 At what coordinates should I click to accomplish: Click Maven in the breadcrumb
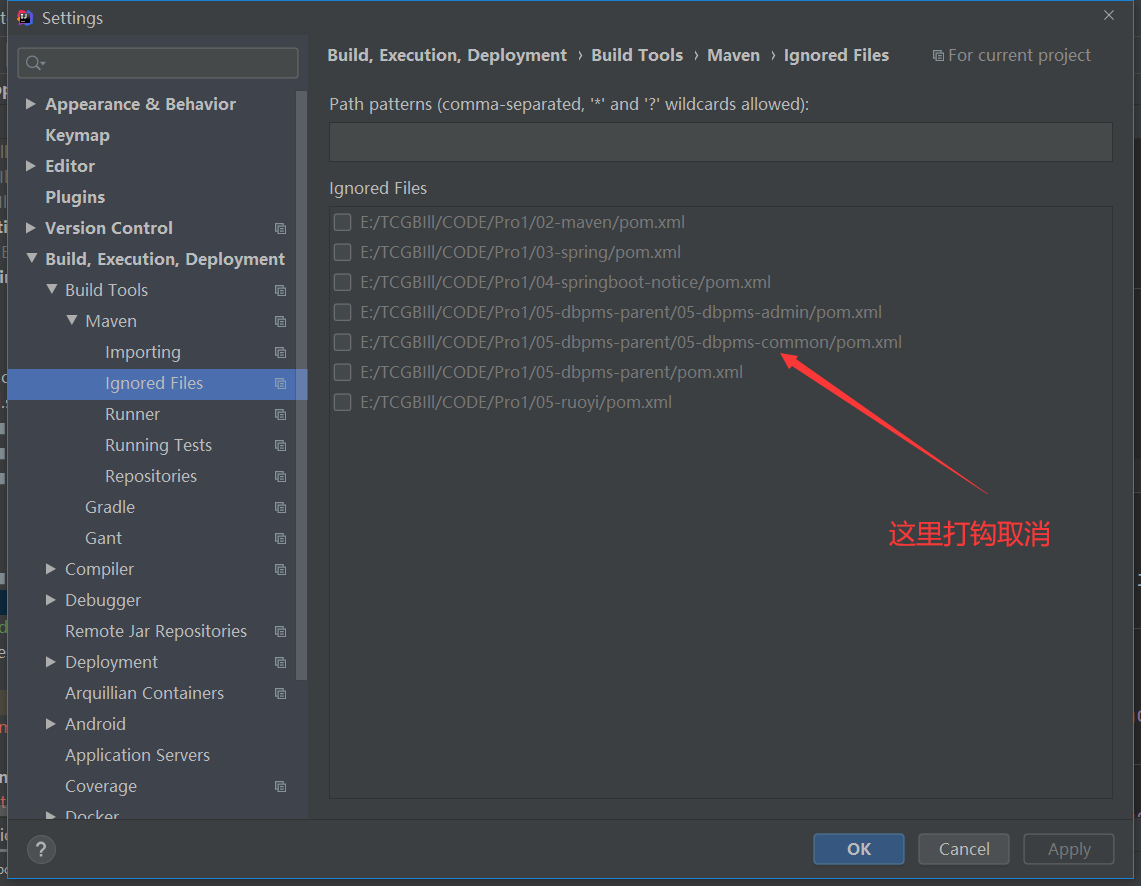(733, 55)
